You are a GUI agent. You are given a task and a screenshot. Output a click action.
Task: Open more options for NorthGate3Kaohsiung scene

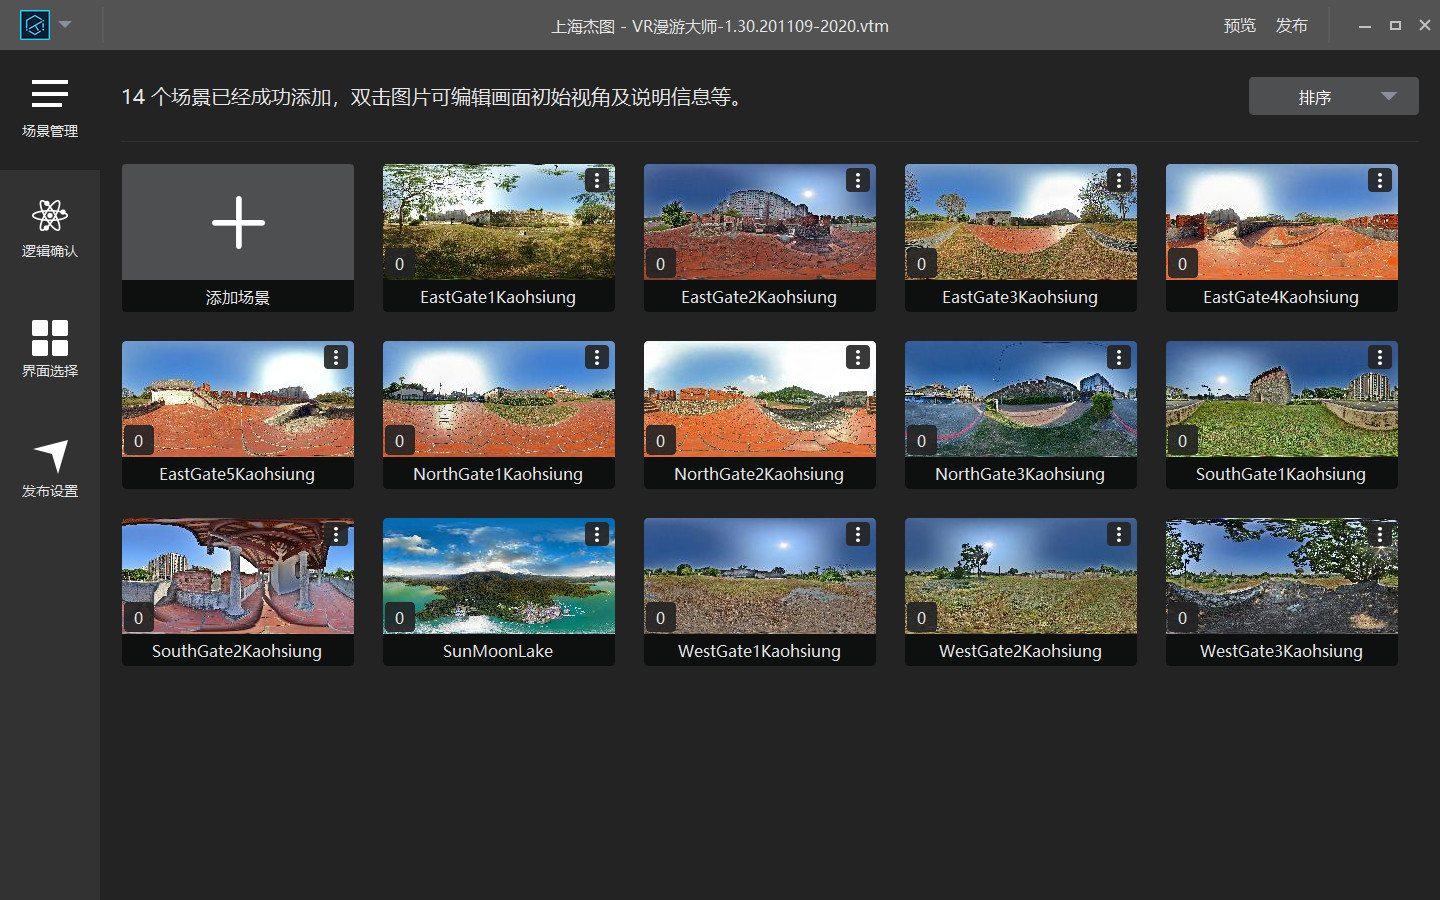[1119, 357]
